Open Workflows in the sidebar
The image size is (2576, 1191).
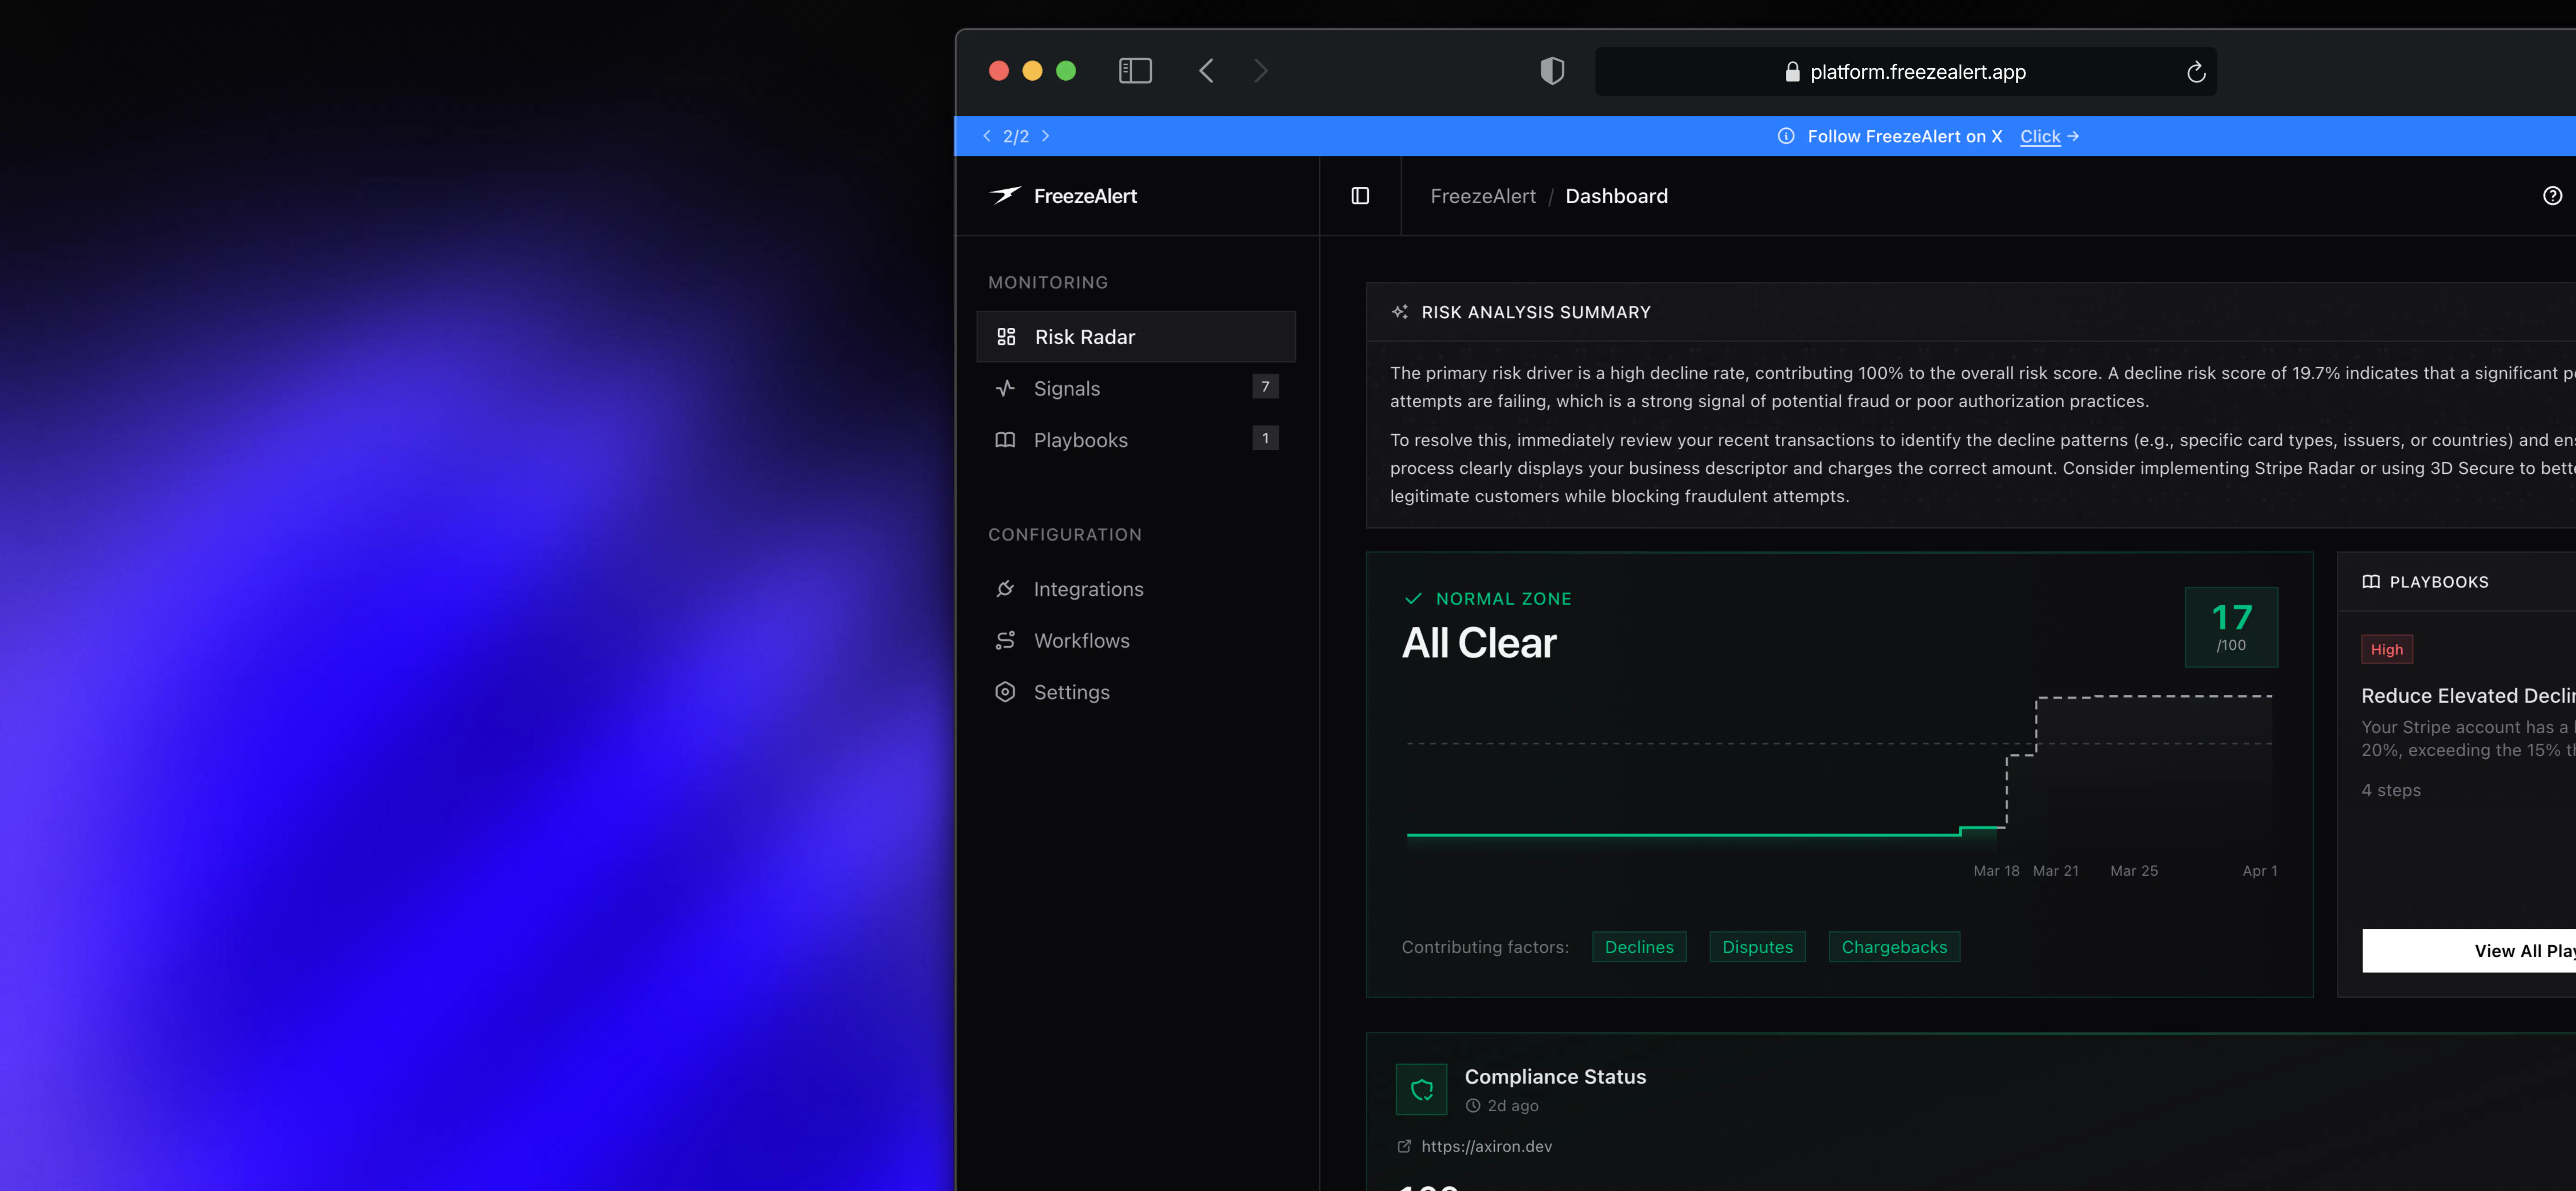[1136, 640]
